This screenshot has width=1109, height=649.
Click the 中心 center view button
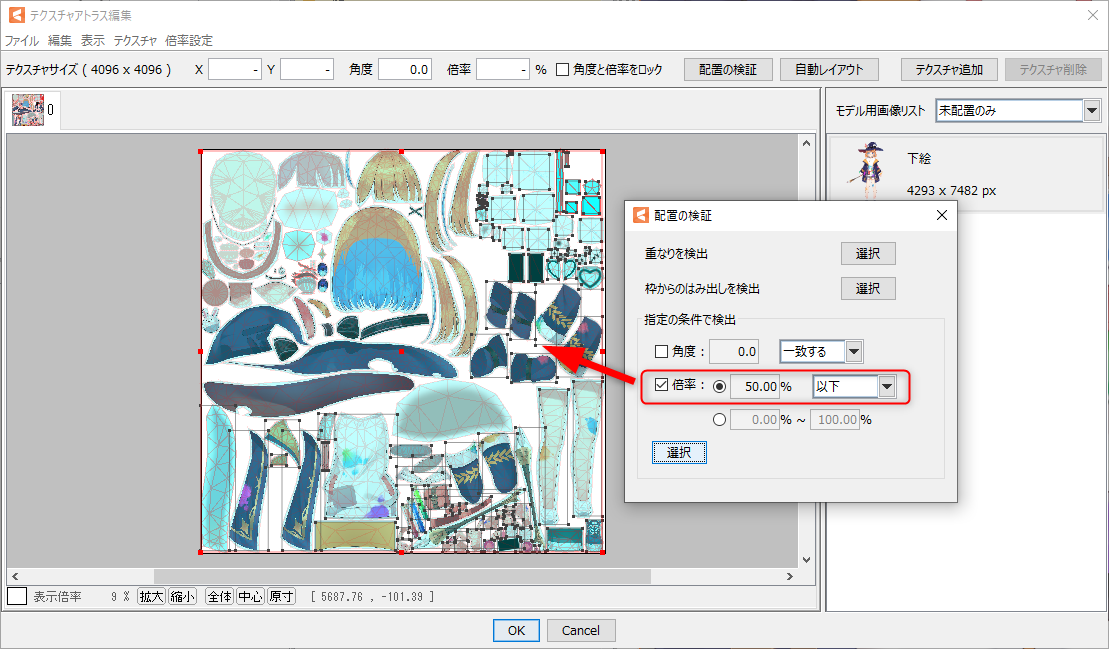click(250, 597)
